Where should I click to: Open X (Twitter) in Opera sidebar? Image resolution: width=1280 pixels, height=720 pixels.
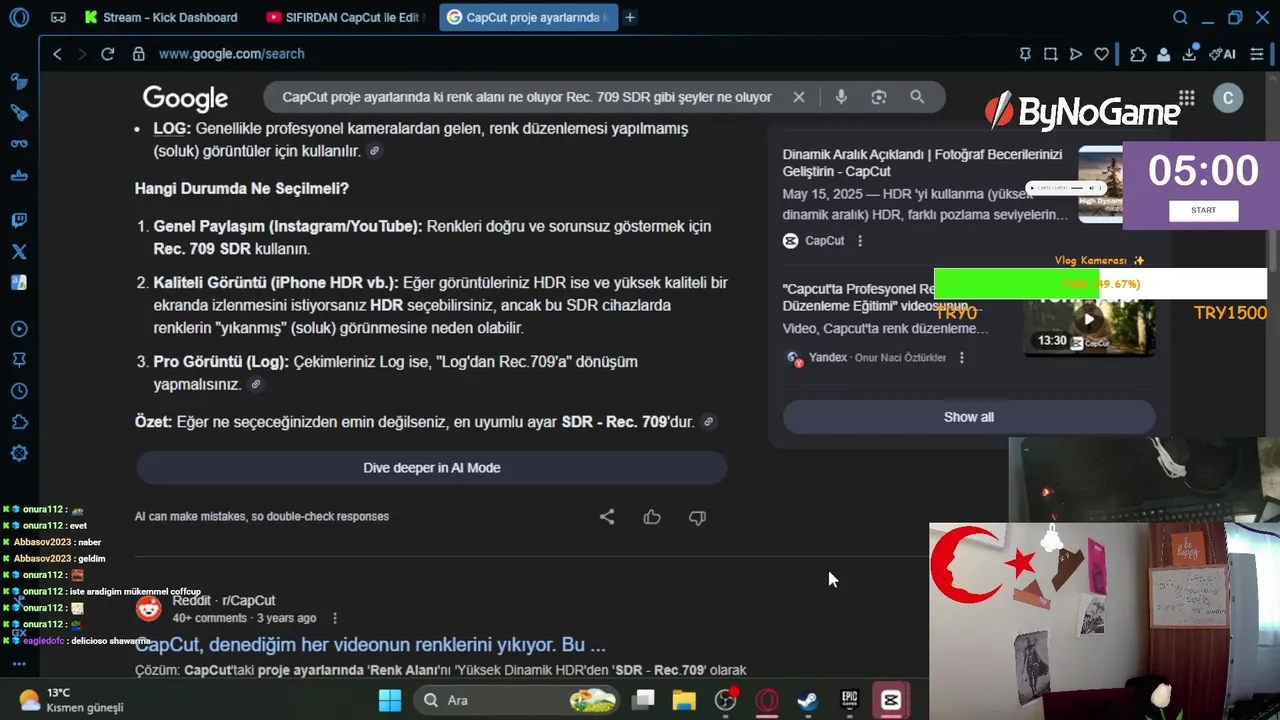point(19,252)
